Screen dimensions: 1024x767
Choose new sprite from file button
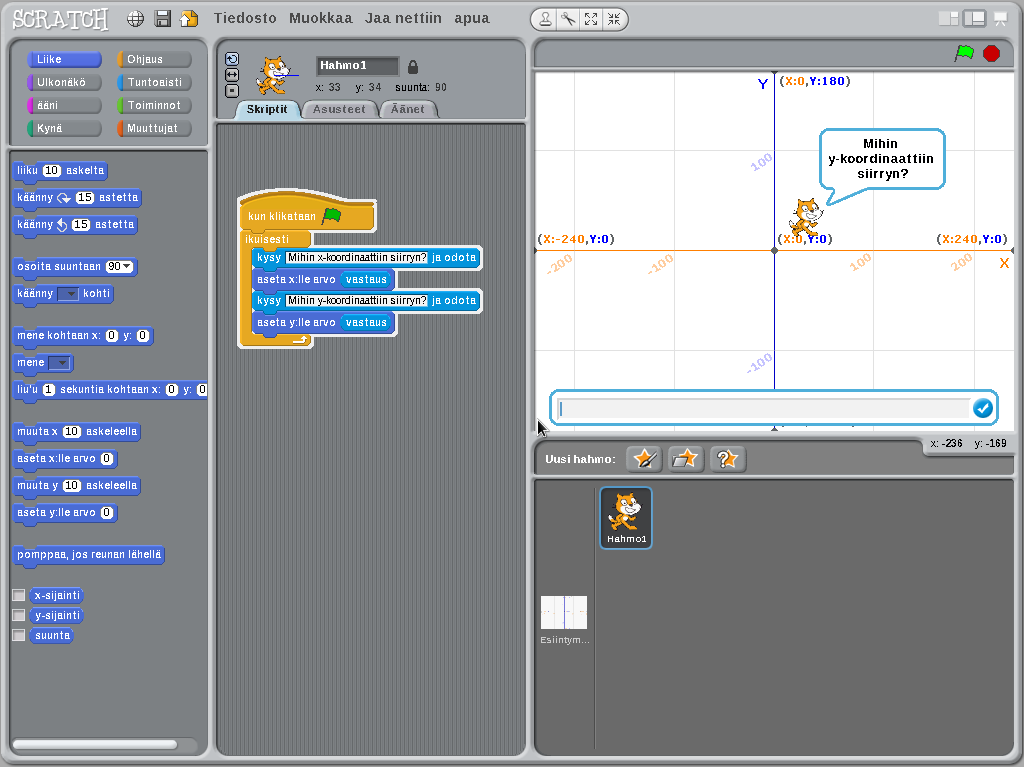click(685, 459)
